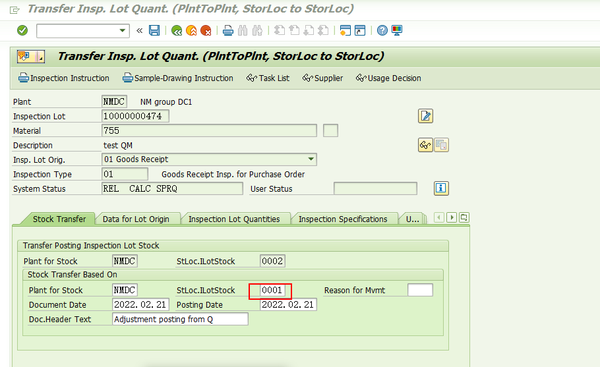This screenshot has width=600, height=367.
Task: Click the StLoc.ILotStock 0002 field
Action: [272, 261]
